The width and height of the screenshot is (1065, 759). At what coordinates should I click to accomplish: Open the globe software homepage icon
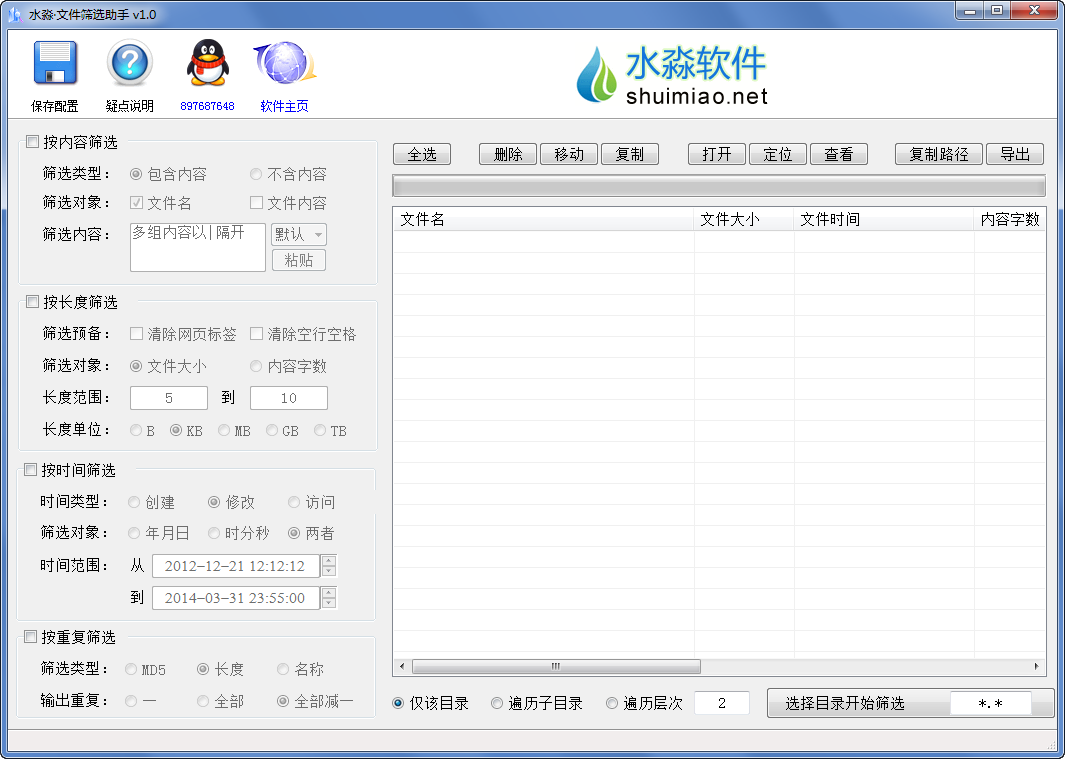[285, 63]
